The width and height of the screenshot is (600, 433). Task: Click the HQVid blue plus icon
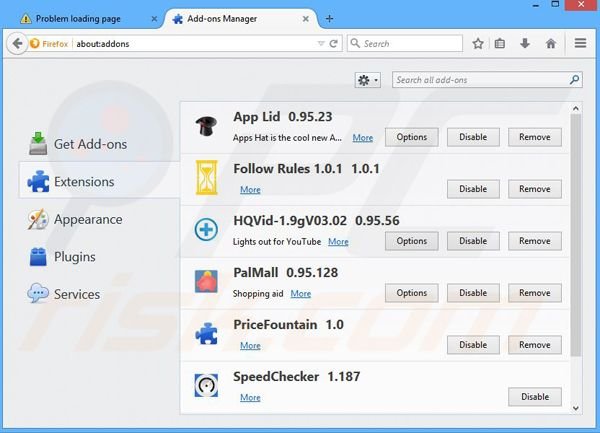(x=207, y=229)
